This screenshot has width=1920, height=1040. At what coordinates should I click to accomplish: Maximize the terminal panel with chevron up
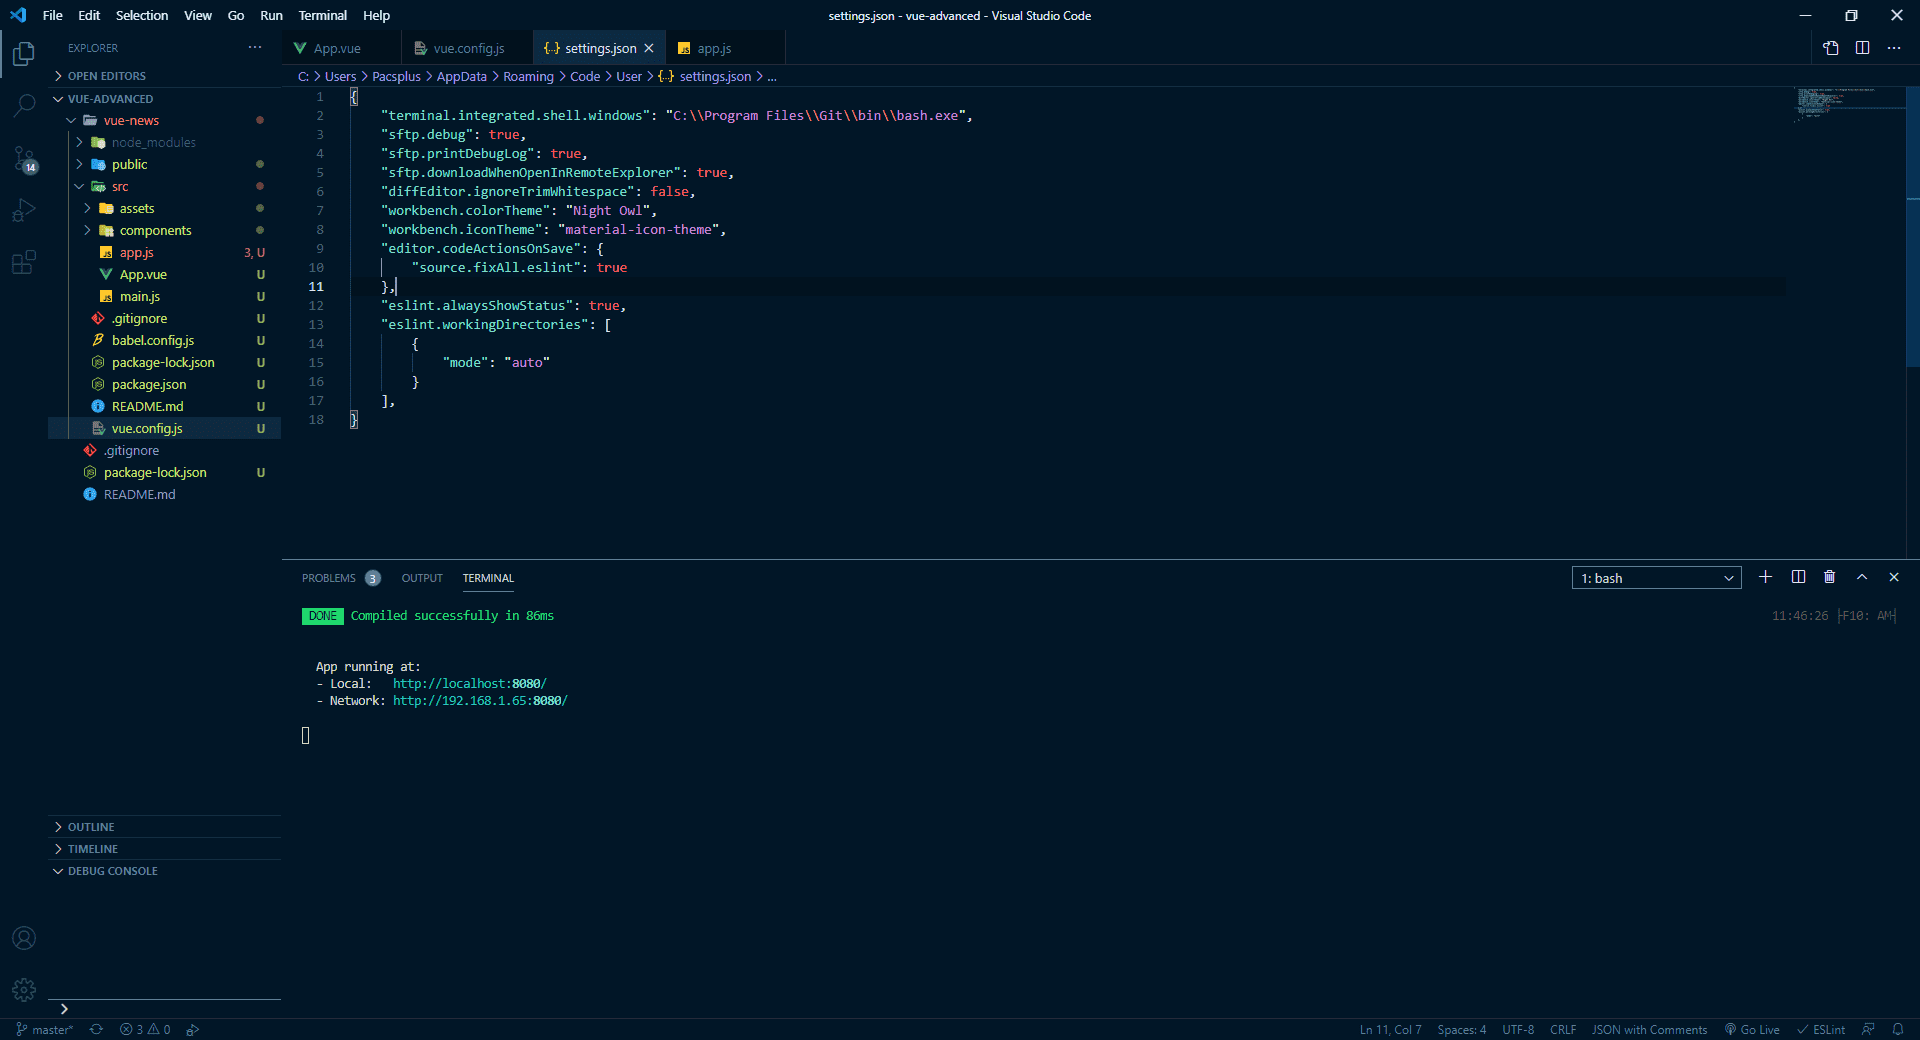tap(1861, 577)
